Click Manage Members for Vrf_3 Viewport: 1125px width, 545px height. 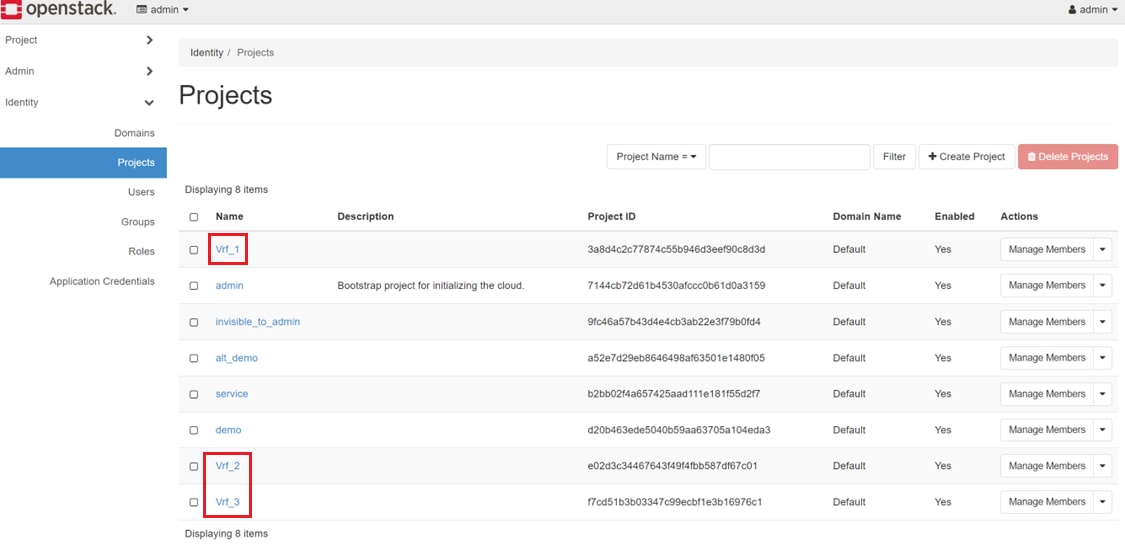(x=1047, y=502)
